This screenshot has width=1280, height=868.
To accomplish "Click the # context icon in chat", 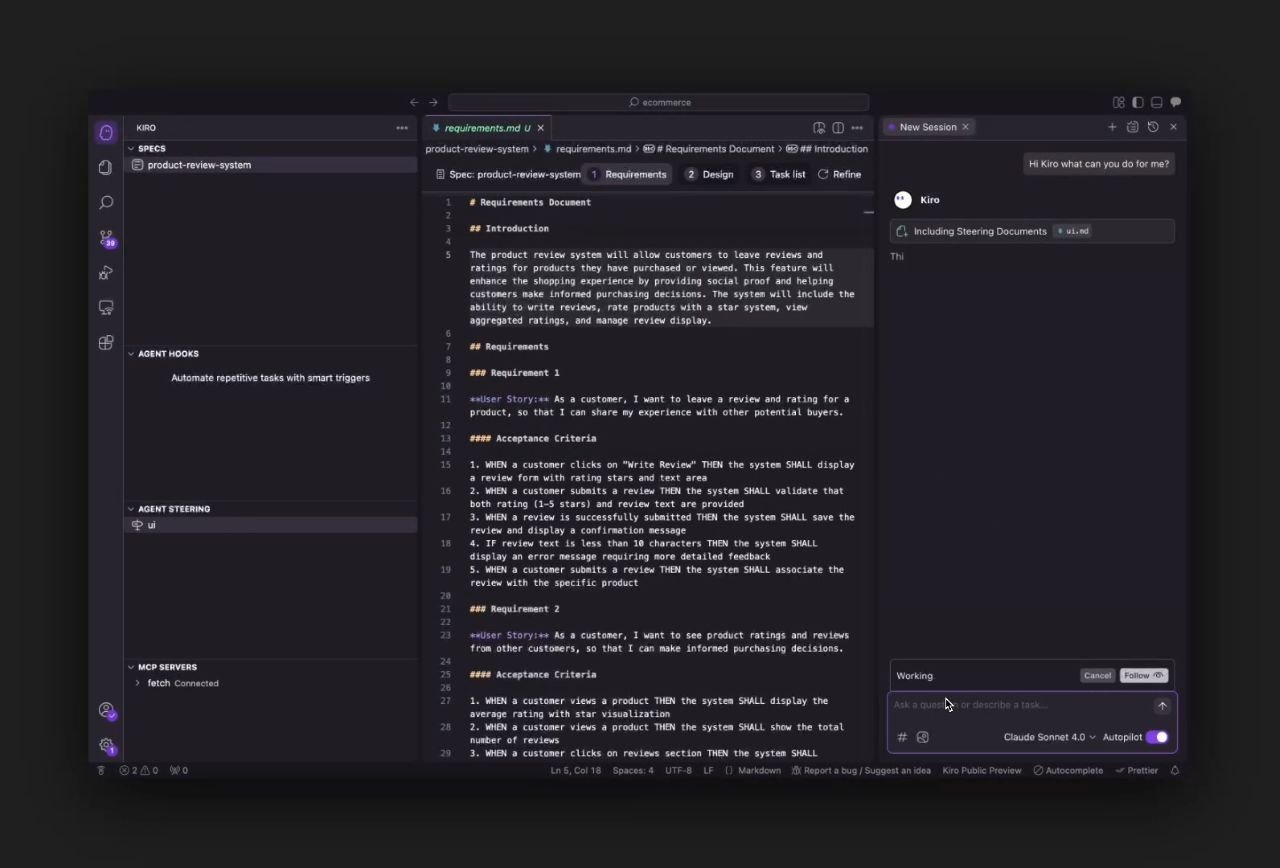I will tap(902, 737).
